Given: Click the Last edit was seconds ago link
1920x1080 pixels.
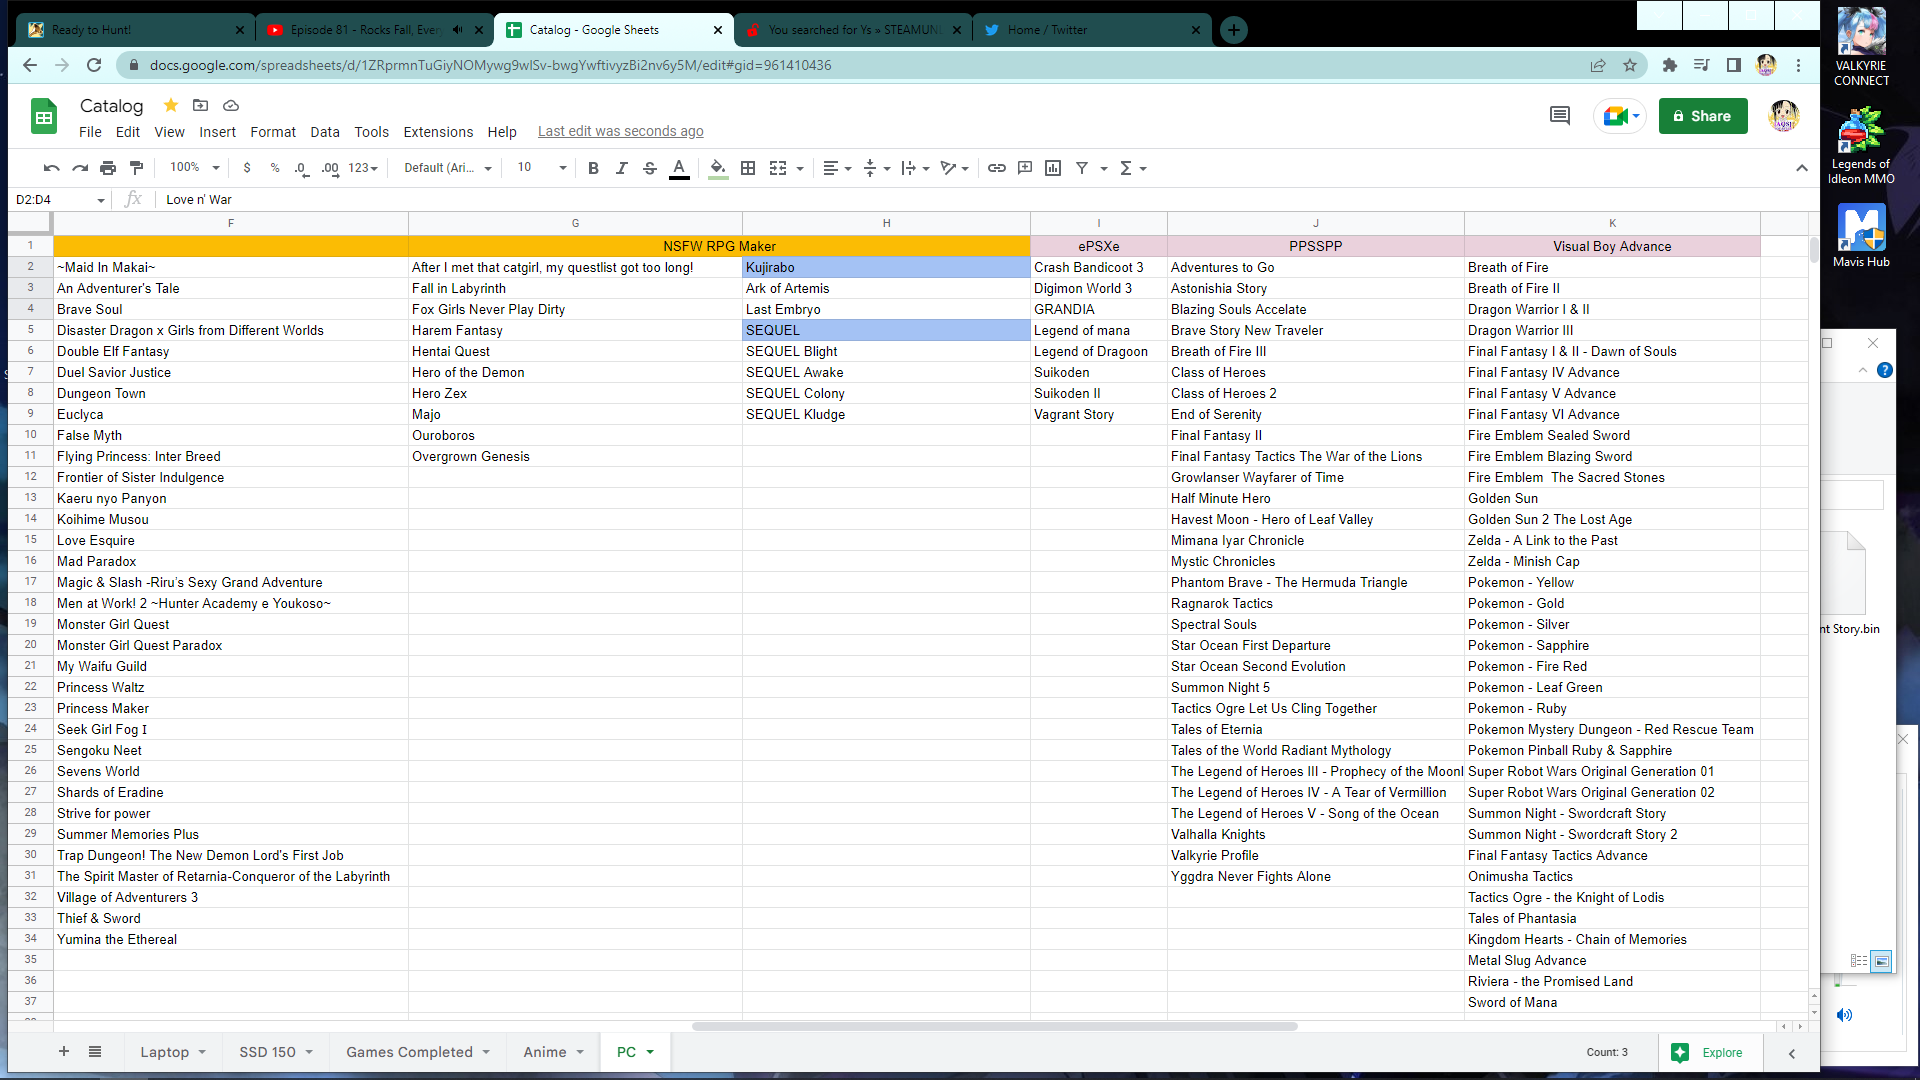Looking at the screenshot, I should 620,131.
